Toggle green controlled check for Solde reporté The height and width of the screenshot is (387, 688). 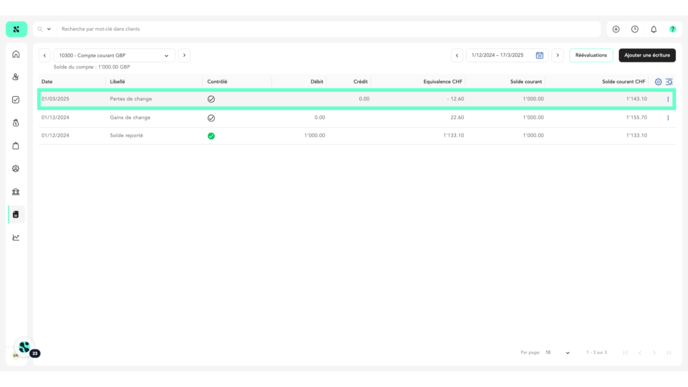tap(211, 136)
